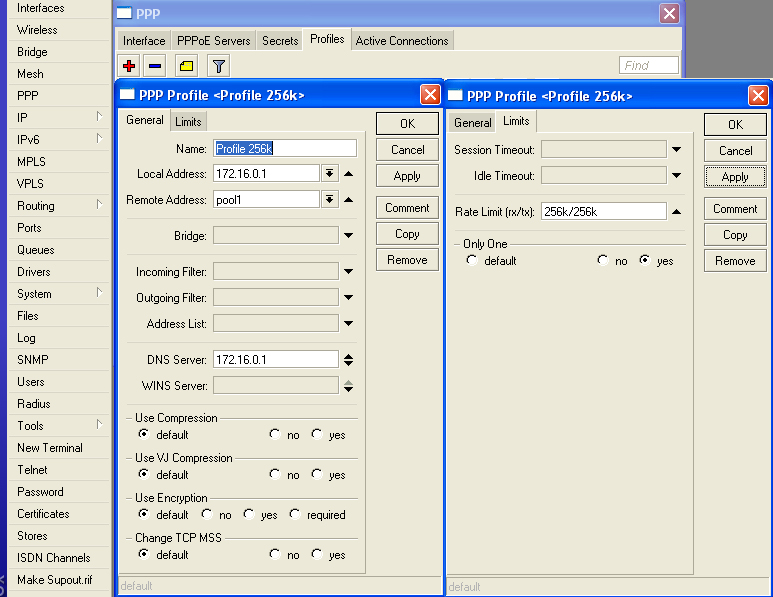
Task: Click the Find search box
Action: pos(649,65)
